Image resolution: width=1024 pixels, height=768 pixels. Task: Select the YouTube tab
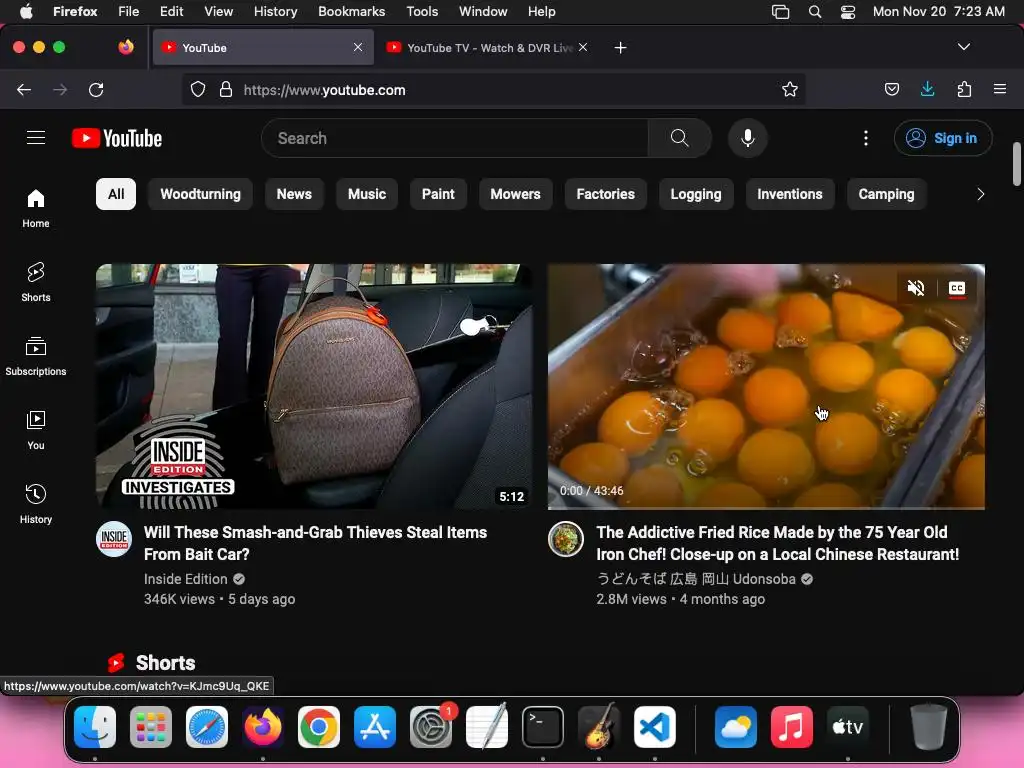pos(263,48)
